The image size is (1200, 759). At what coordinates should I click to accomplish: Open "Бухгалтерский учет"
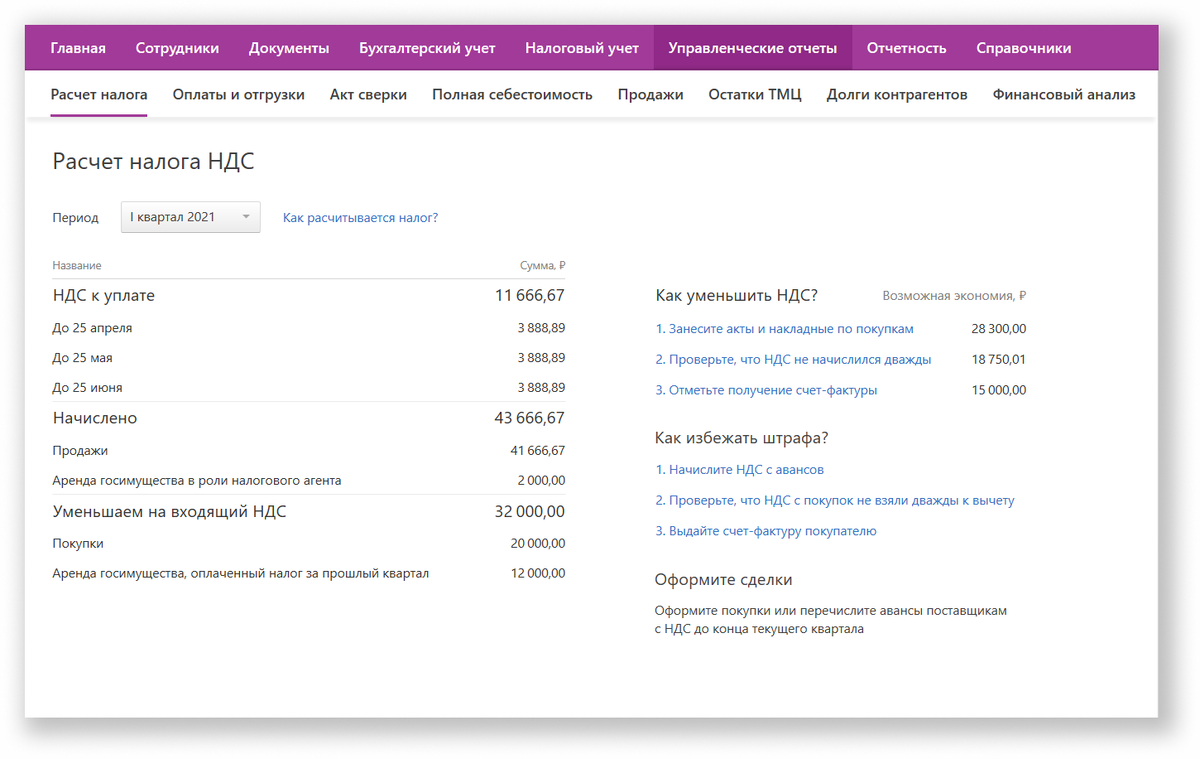pos(426,46)
